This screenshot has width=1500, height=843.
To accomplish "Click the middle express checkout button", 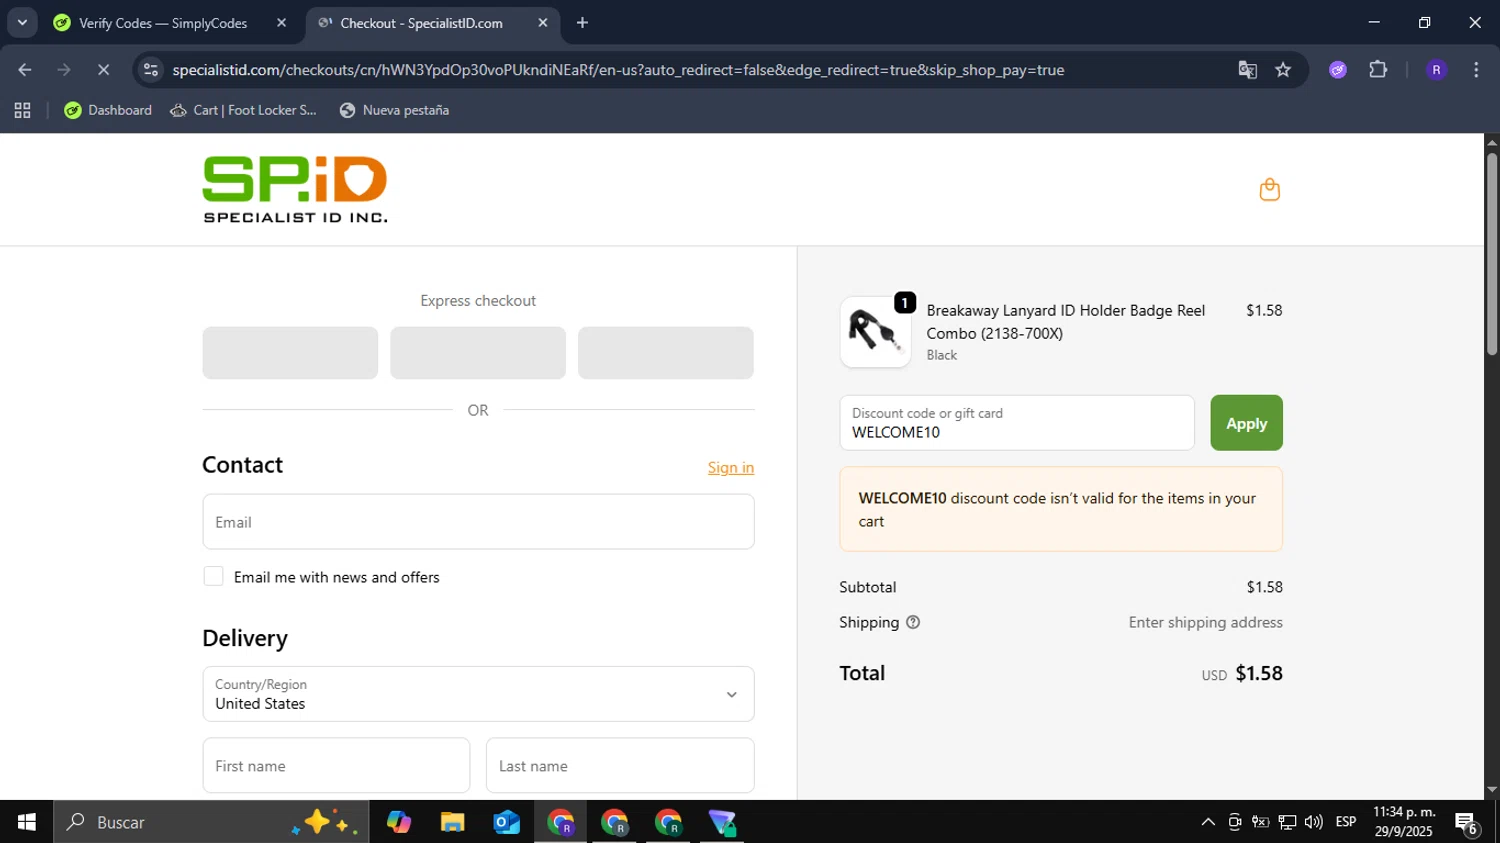I will coord(478,353).
